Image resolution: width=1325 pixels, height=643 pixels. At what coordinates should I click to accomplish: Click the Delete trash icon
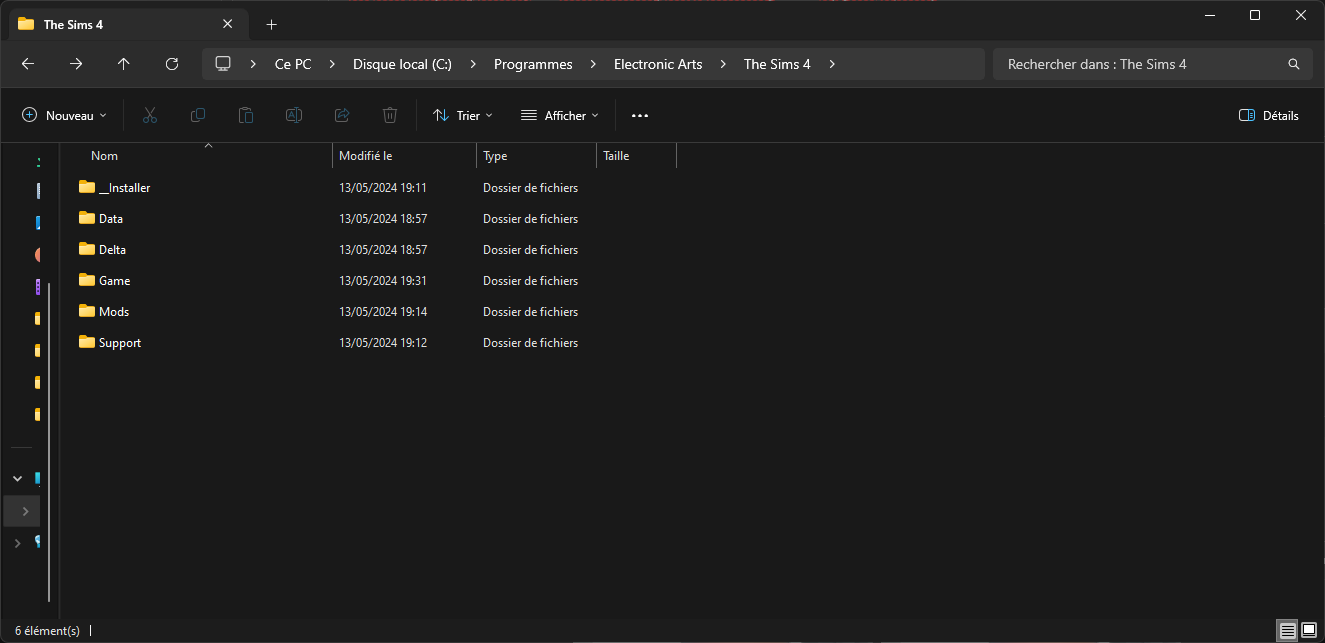click(x=390, y=116)
